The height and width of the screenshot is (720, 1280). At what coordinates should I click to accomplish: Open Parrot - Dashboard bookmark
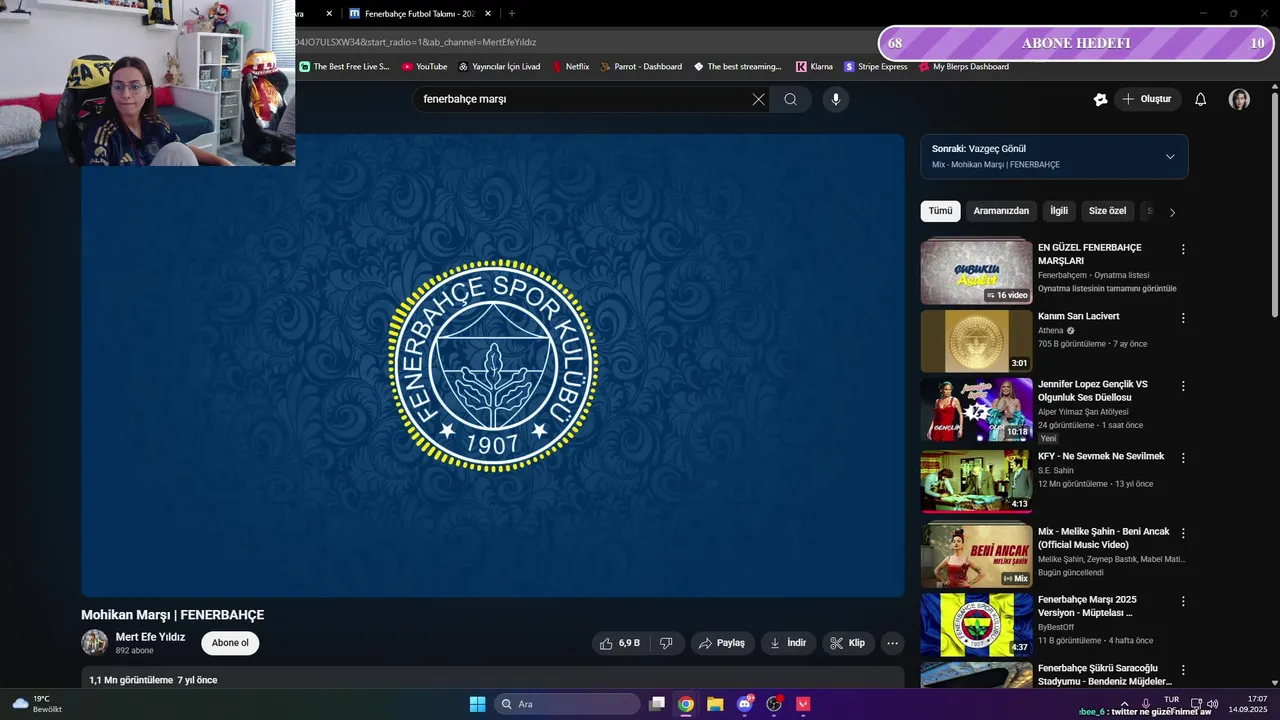640,67
